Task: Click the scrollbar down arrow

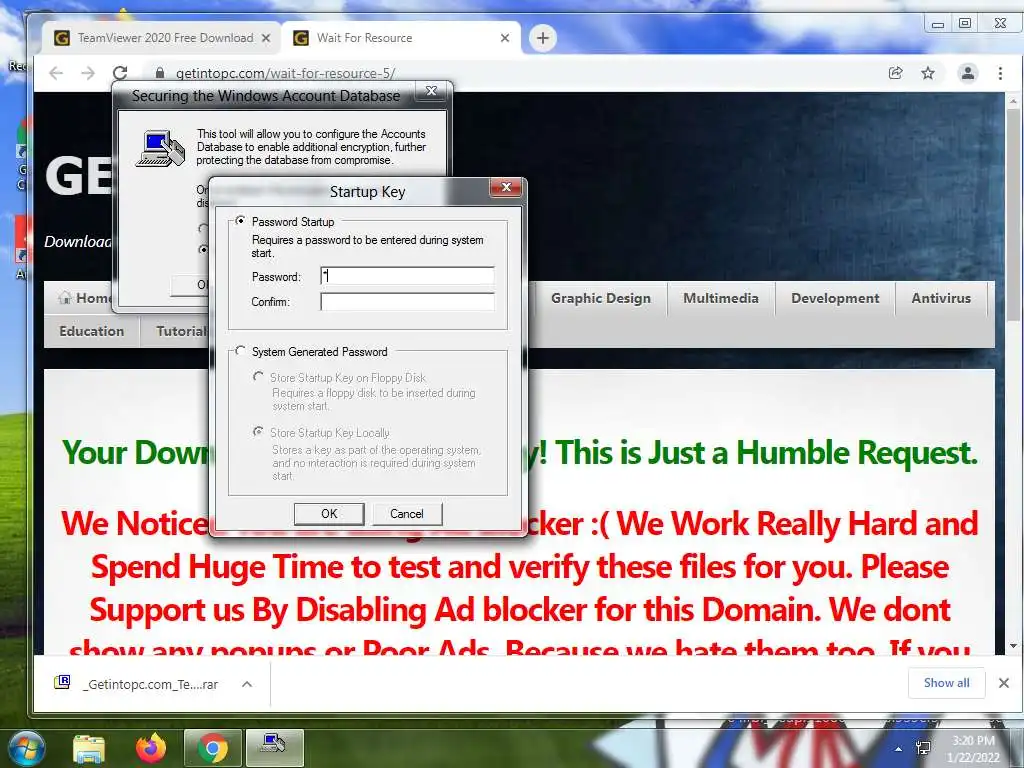Action: pyautogui.click(x=1014, y=647)
